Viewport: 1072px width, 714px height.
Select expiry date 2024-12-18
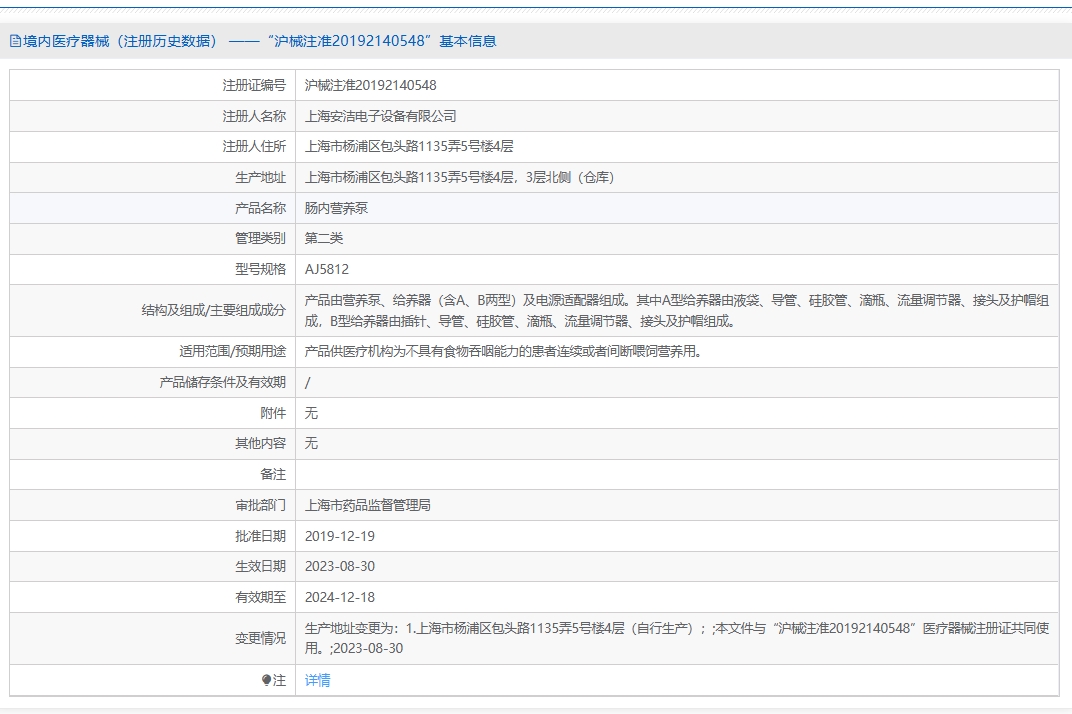[x=340, y=597]
